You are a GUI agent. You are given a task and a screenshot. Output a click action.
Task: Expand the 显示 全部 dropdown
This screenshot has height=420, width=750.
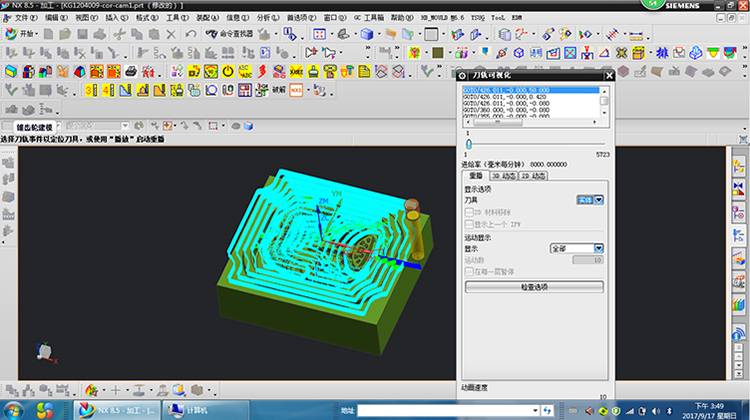point(598,247)
